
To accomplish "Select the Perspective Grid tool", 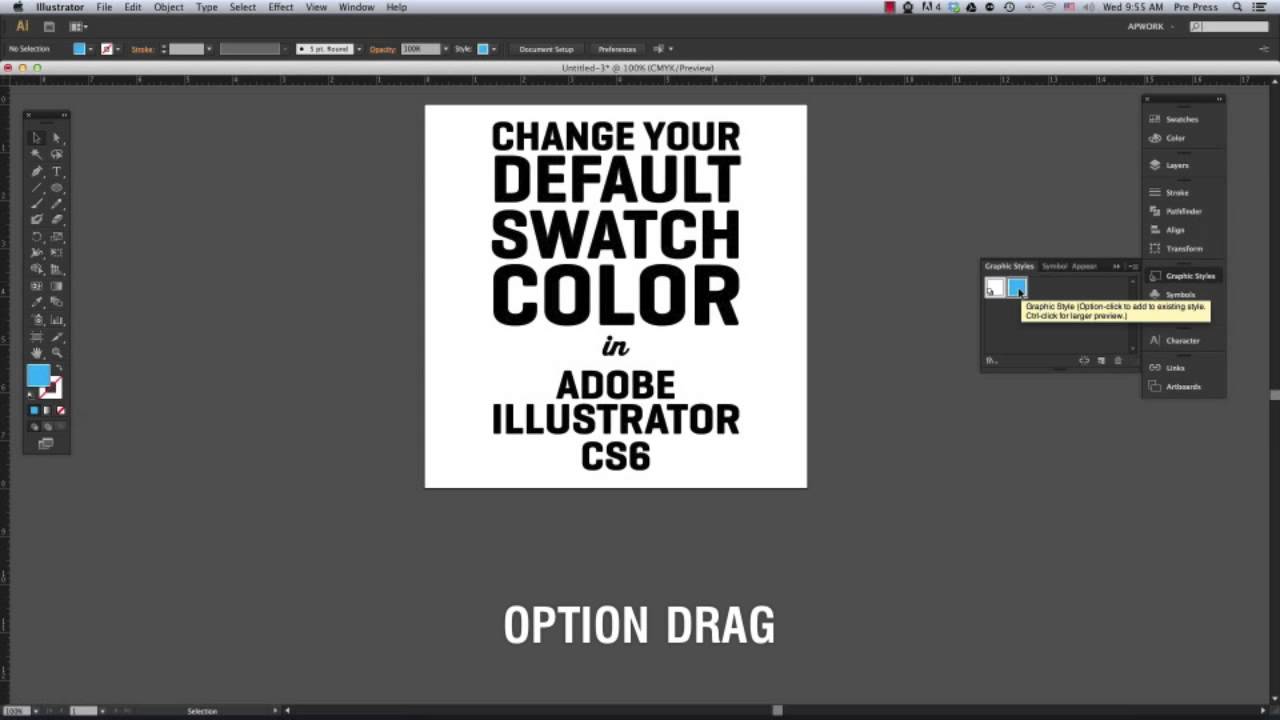I will [x=56, y=269].
